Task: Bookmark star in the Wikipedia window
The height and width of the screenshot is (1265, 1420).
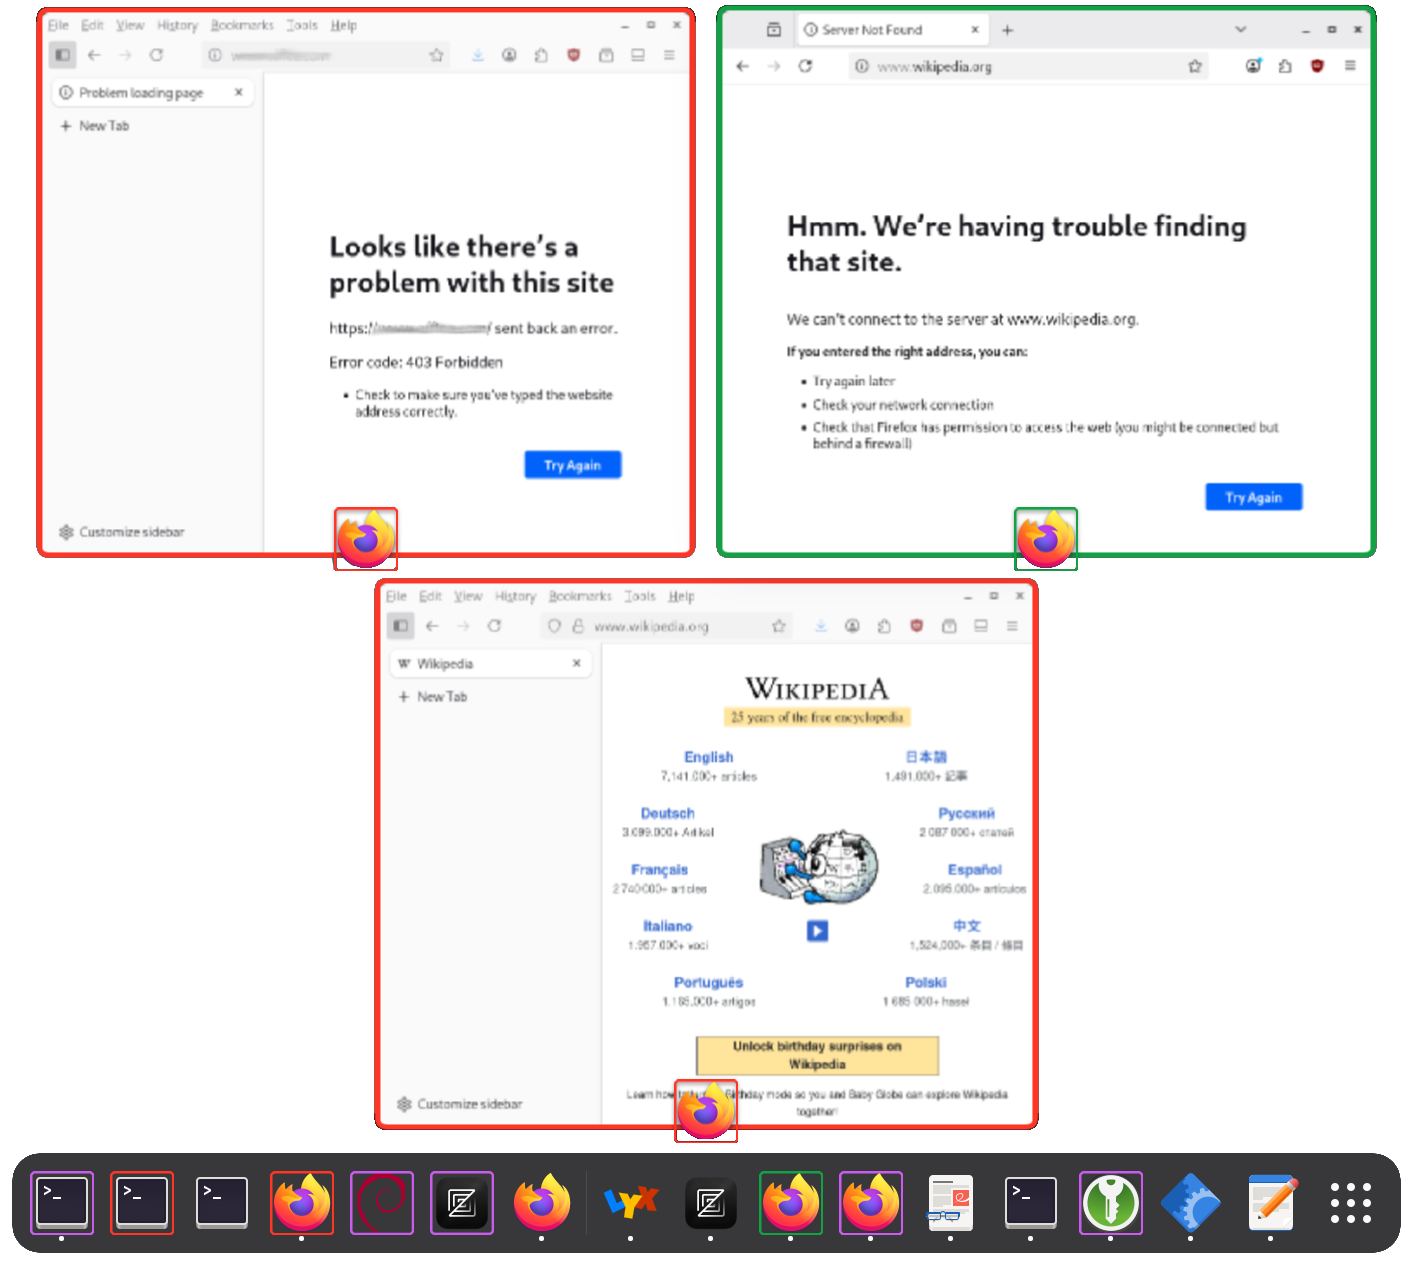Action: click(x=778, y=626)
